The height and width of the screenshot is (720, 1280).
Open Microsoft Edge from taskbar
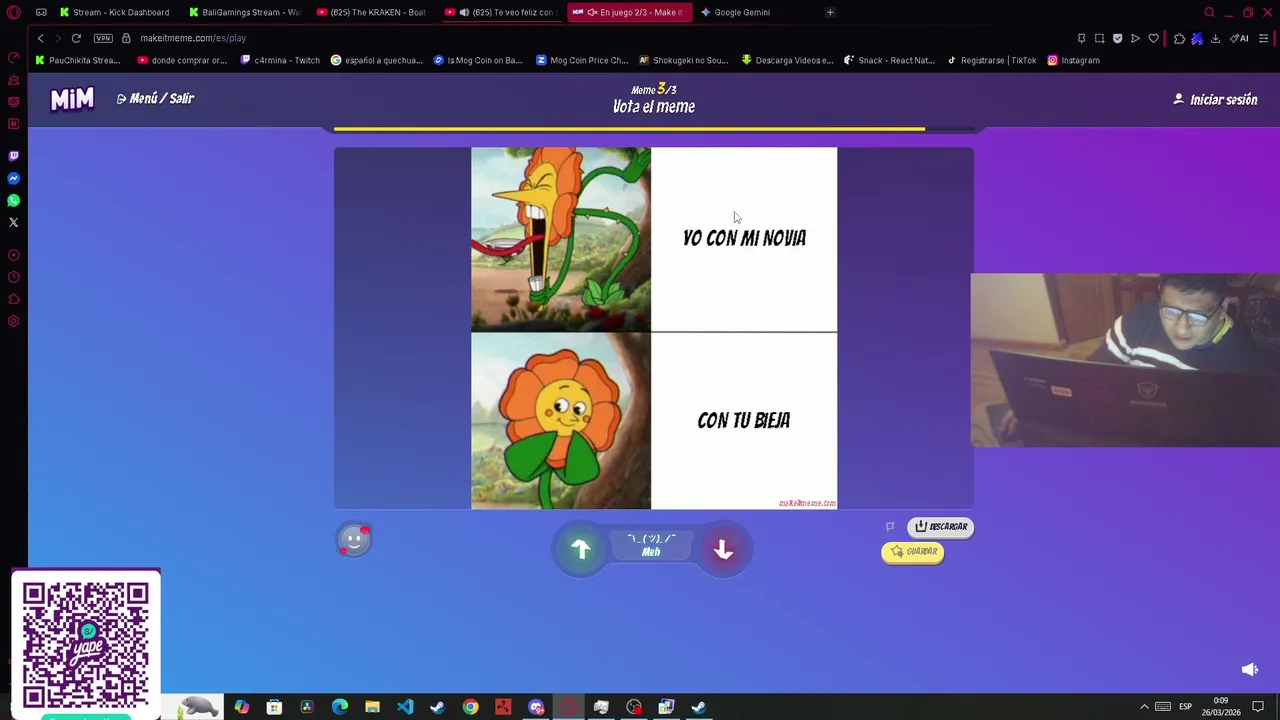point(340,707)
